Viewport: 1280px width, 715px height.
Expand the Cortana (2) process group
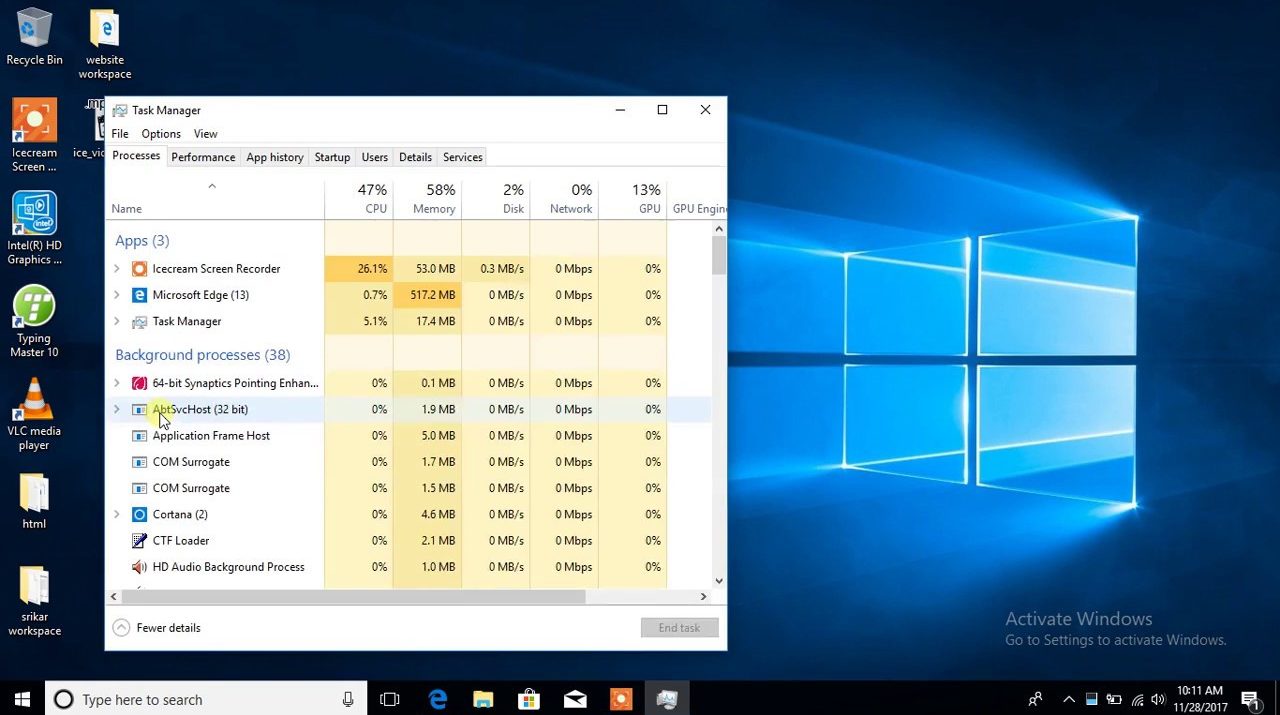coord(117,514)
